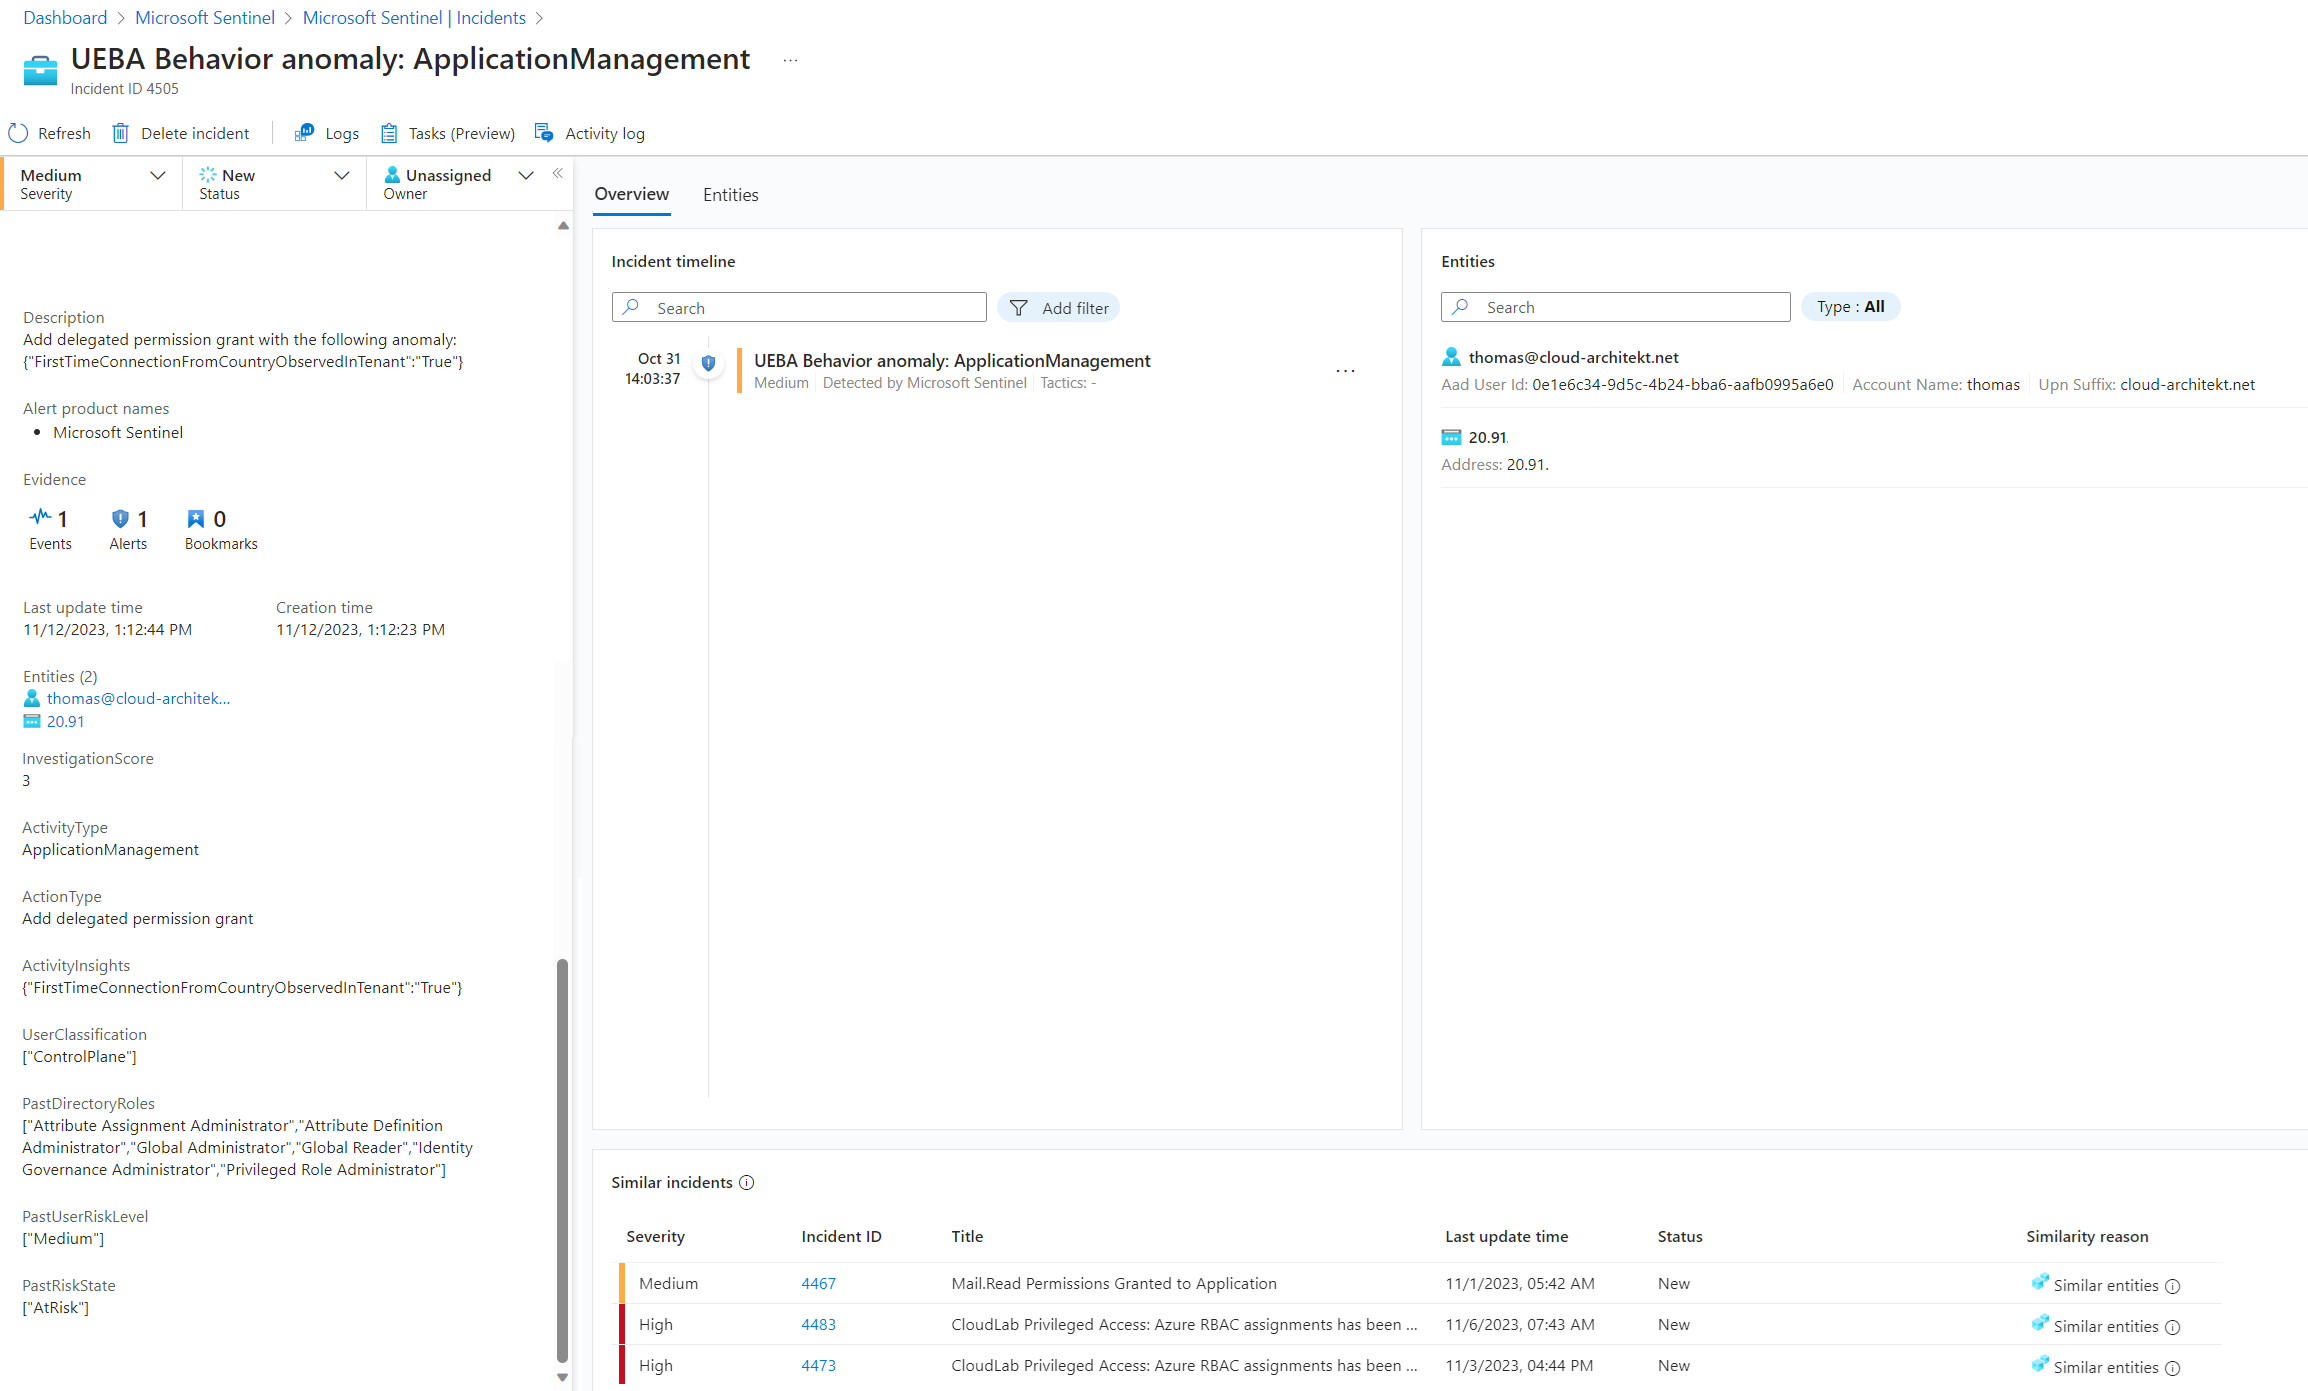
Task: Open the UEBA Behavior anomaly timeline entry
Action: point(952,360)
